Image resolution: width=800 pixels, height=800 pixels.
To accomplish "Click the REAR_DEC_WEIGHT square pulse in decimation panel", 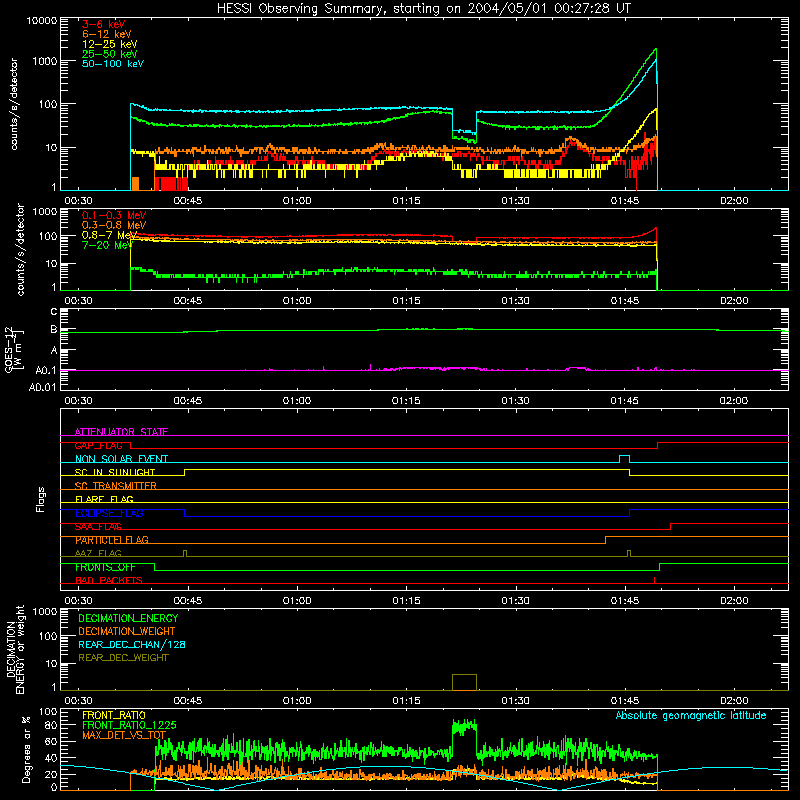I will coord(464,682).
